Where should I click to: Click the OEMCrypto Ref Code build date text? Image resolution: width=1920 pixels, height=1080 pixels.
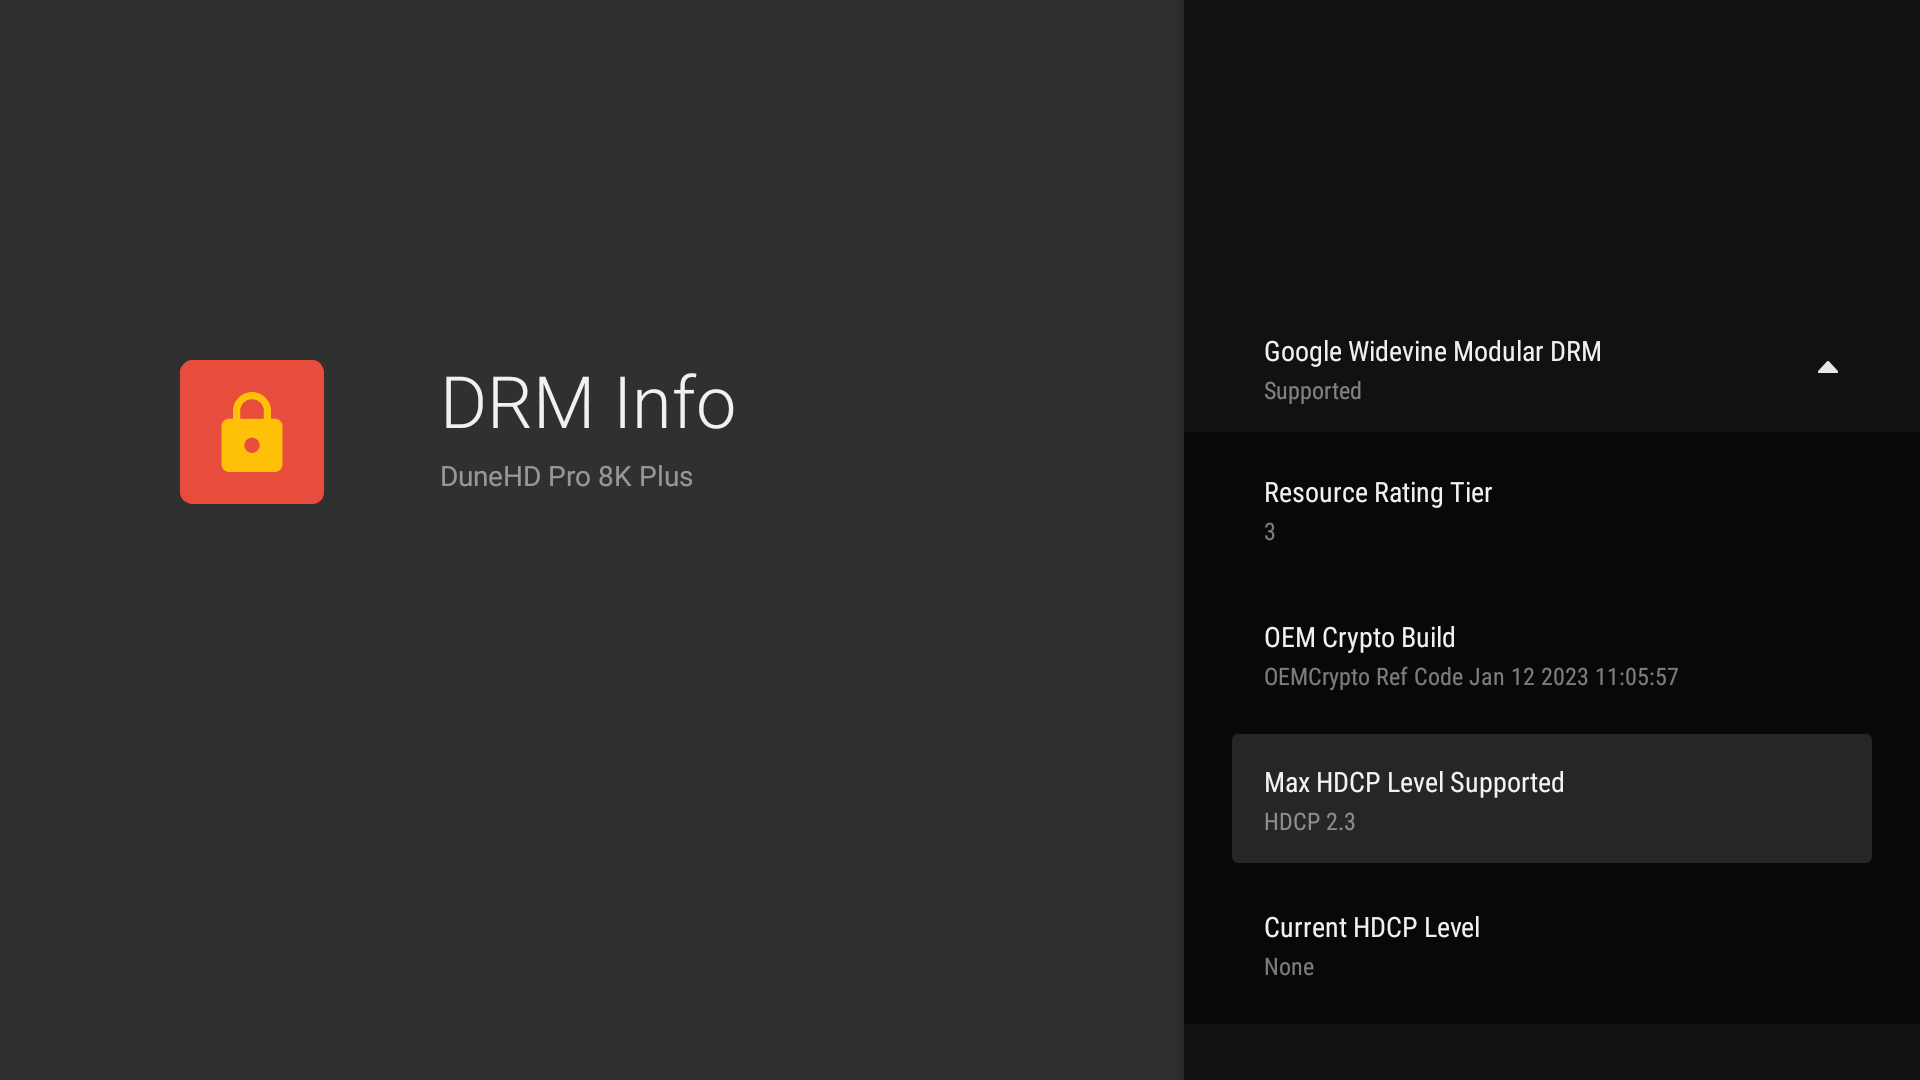1470,677
